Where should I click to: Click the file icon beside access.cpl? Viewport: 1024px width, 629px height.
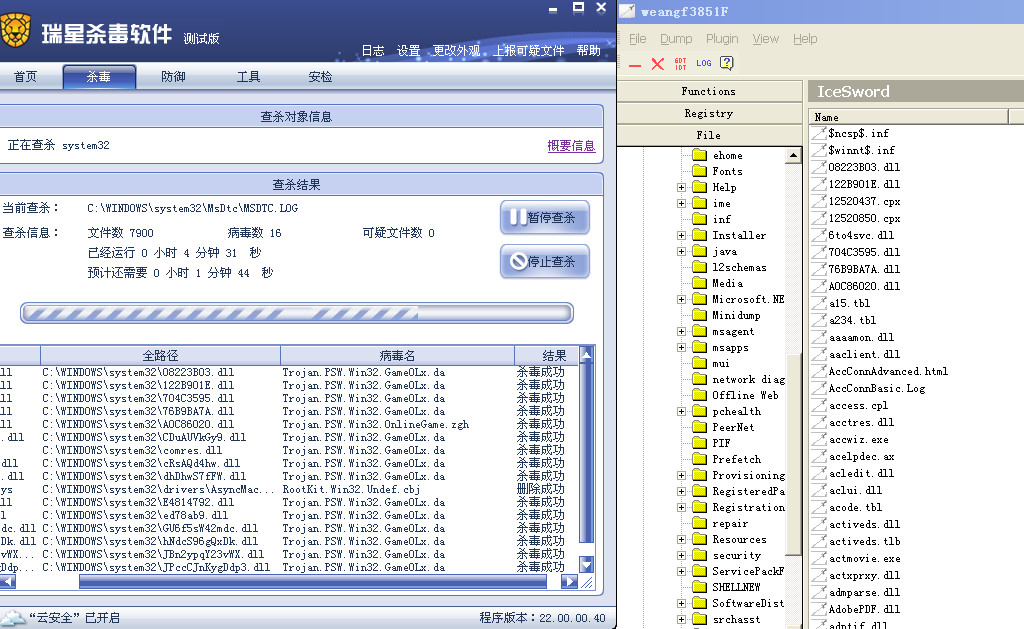coord(818,405)
